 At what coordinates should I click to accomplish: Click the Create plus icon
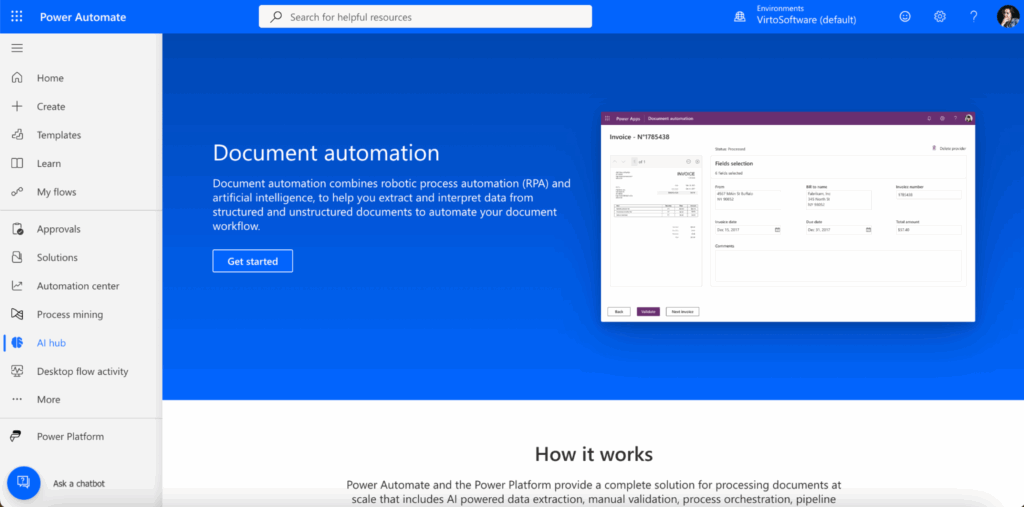tap(17, 106)
